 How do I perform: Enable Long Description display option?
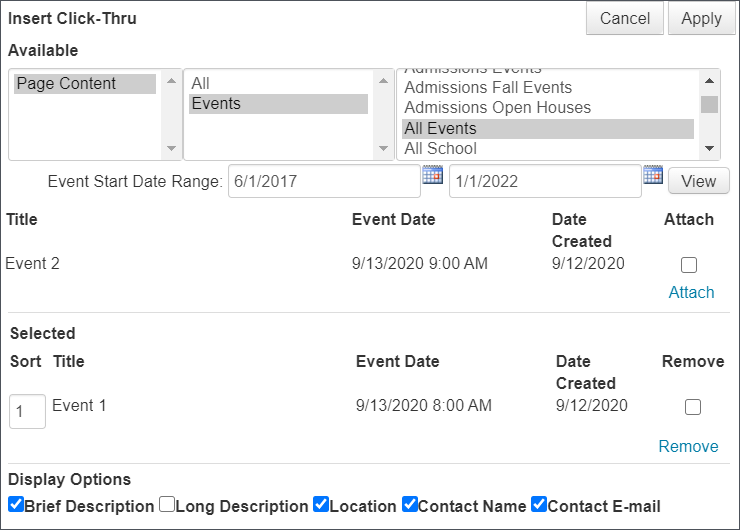pyautogui.click(x=167, y=504)
